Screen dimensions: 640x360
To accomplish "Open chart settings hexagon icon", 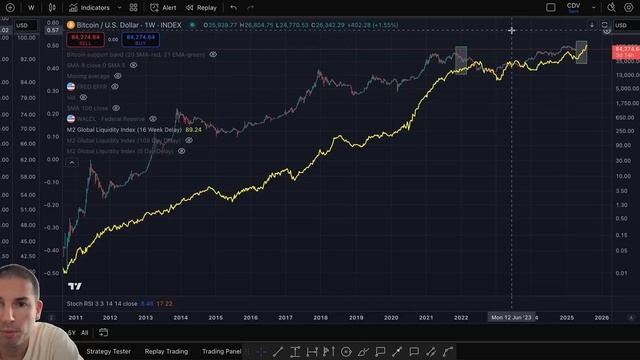I will pos(629,7).
